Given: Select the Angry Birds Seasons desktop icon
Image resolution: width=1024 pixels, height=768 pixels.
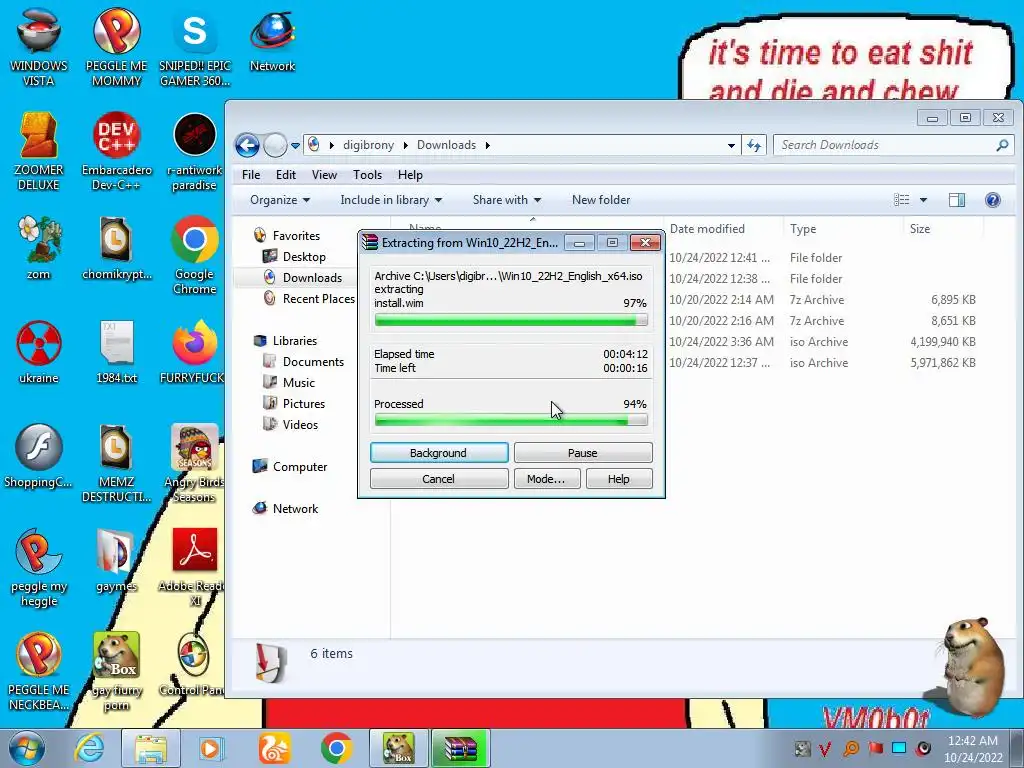Looking at the screenshot, I should 195,462.
